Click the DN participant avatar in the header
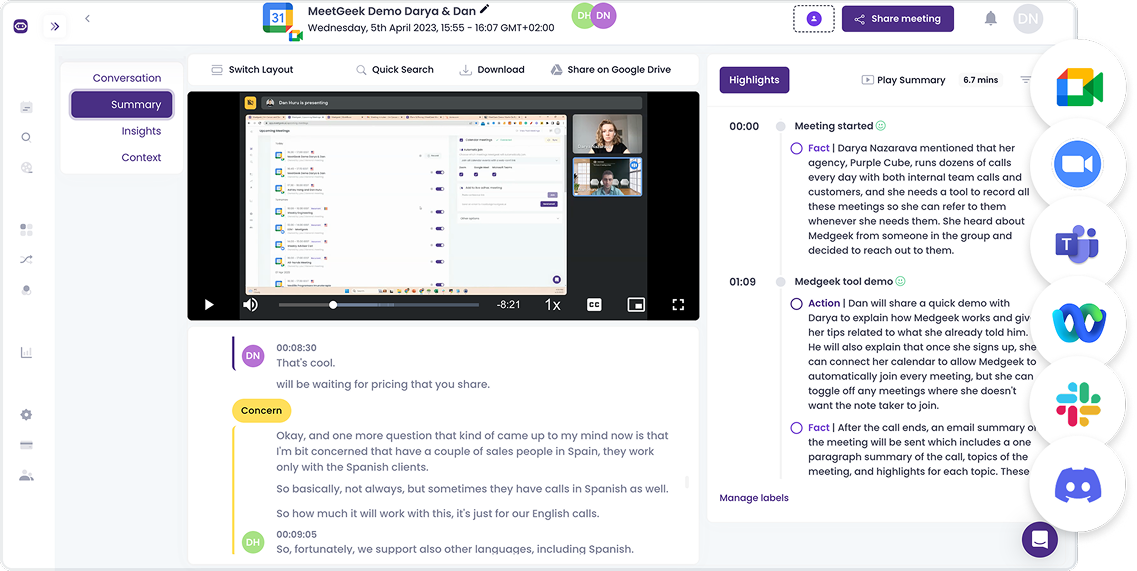The image size is (1137, 571). point(603,15)
